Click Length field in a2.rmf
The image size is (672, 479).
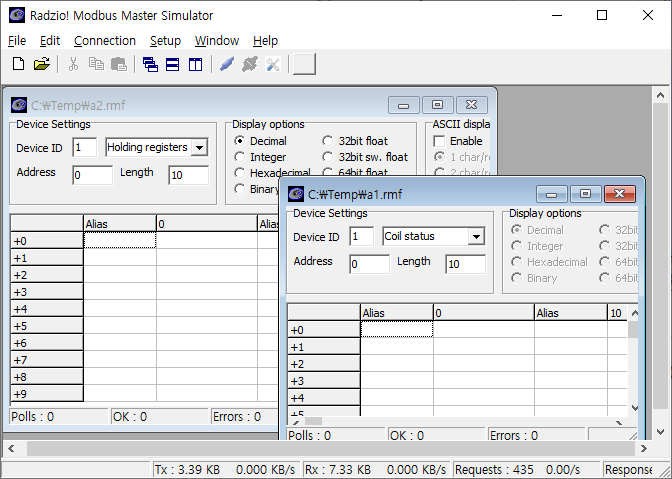click(x=189, y=175)
